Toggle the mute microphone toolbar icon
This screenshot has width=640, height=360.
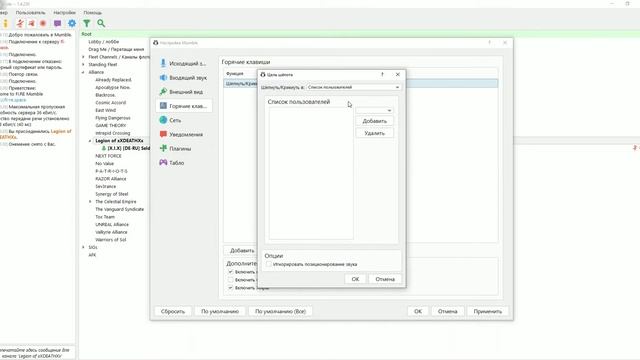(20, 23)
